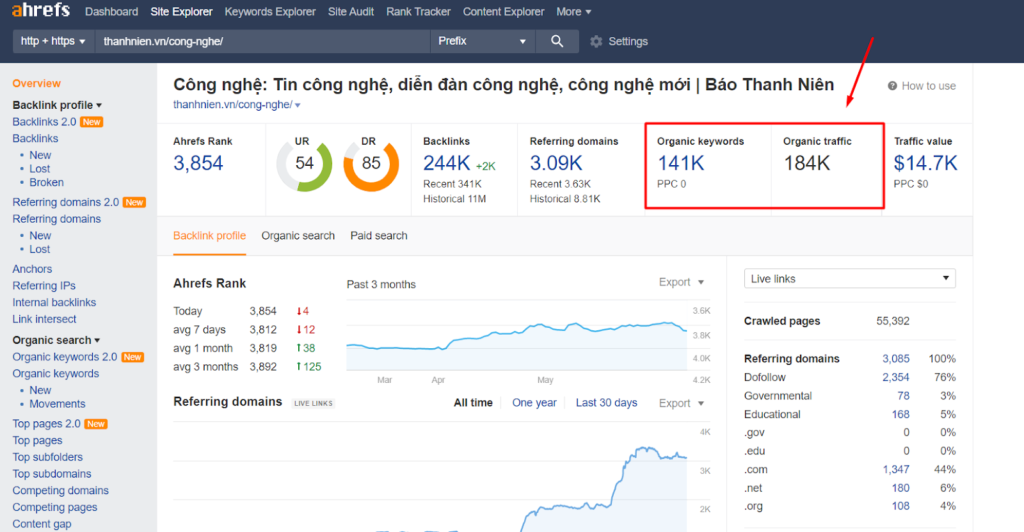Image resolution: width=1024 pixels, height=532 pixels.
Task: Click the Referring domains count 3.09K
Action: click(x=556, y=163)
